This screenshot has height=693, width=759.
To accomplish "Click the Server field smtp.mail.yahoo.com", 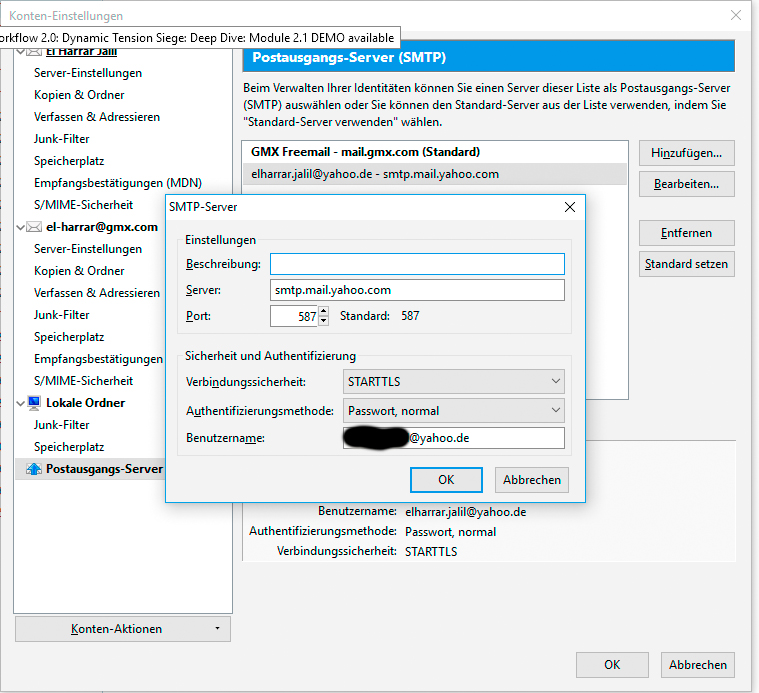I will click(x=417, y=290).
